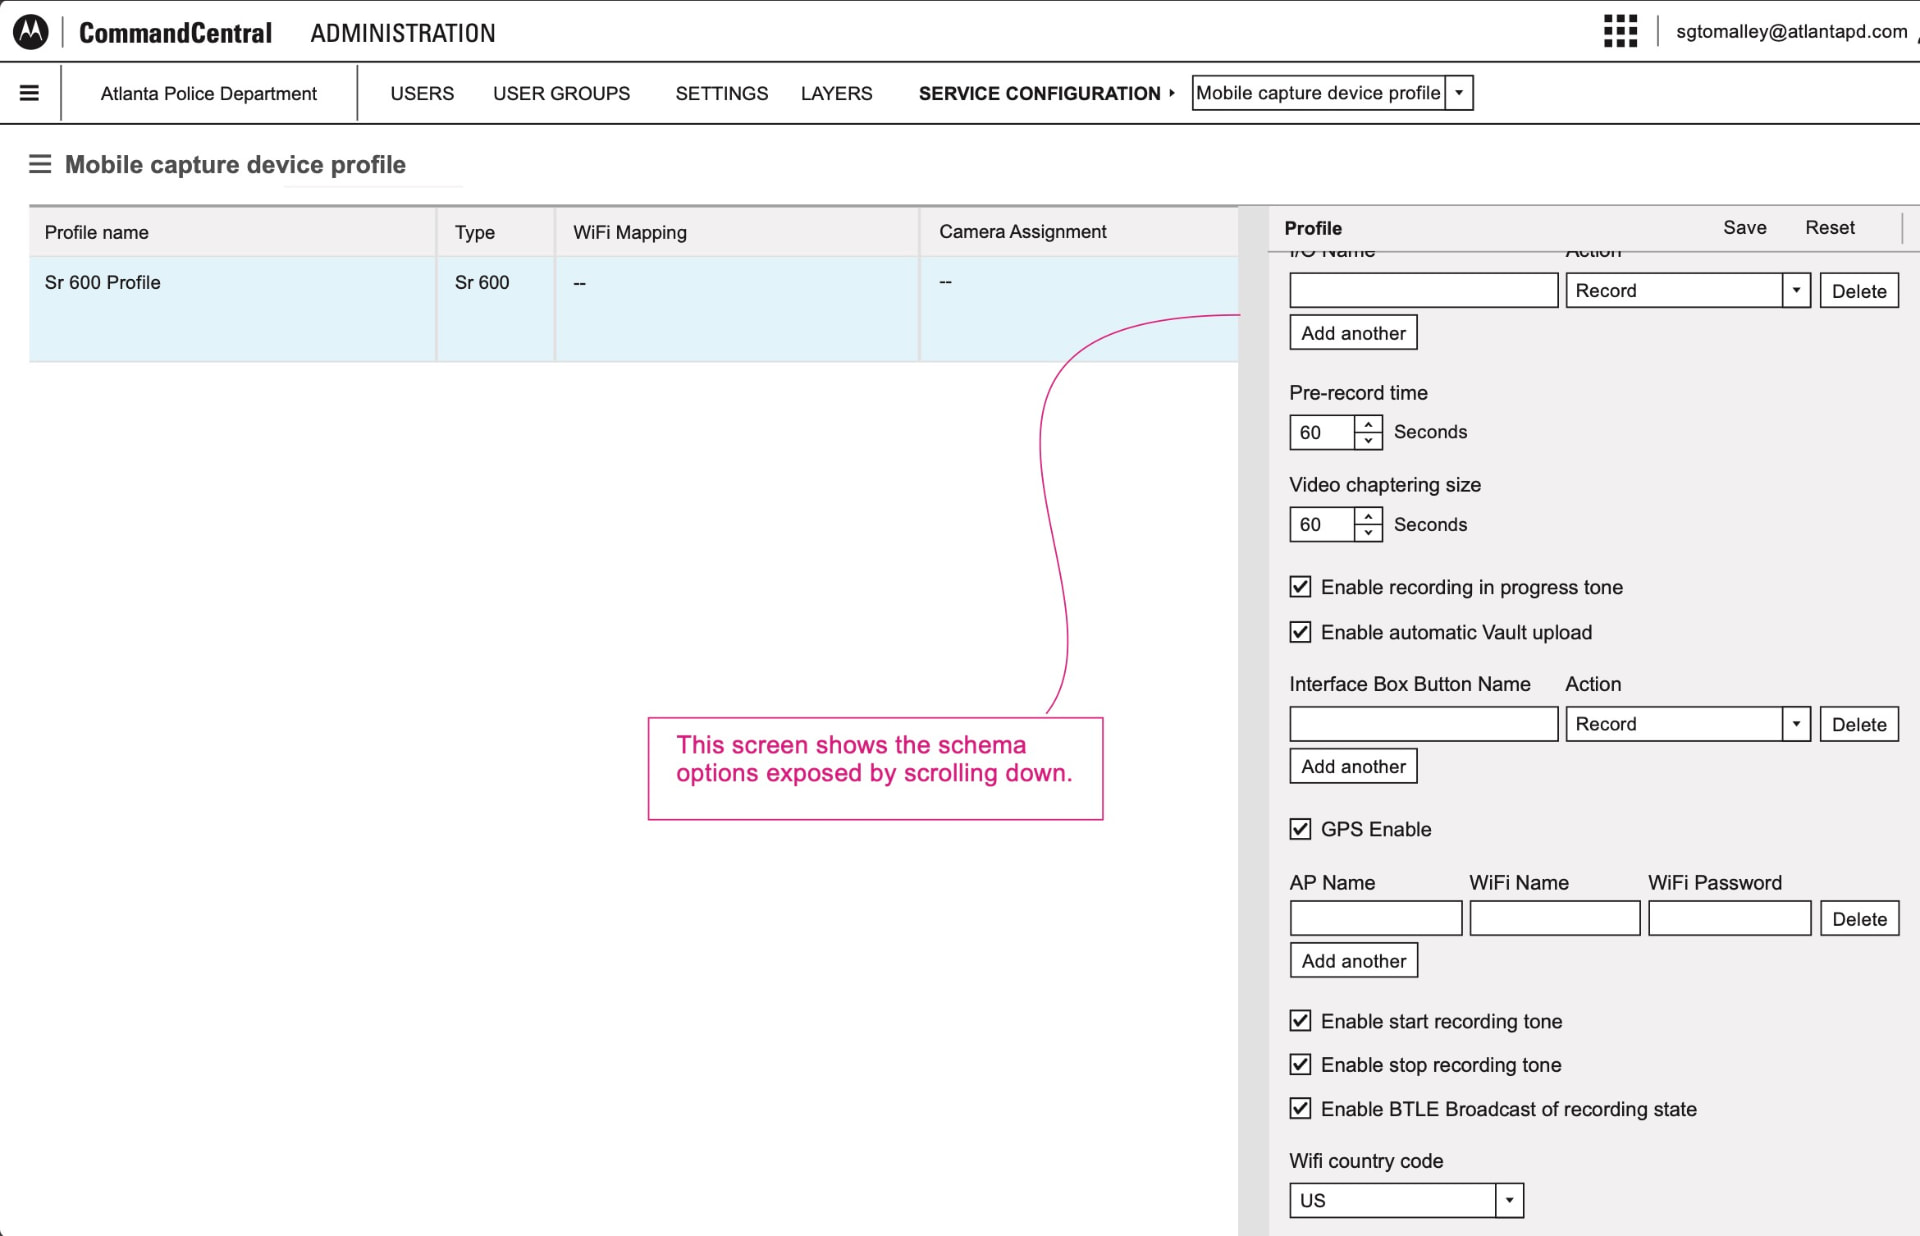The width and height of the screenshot is (1920, 1236).
Task: Click the Interface Box Button Name field
Action: coord(1423,724)
